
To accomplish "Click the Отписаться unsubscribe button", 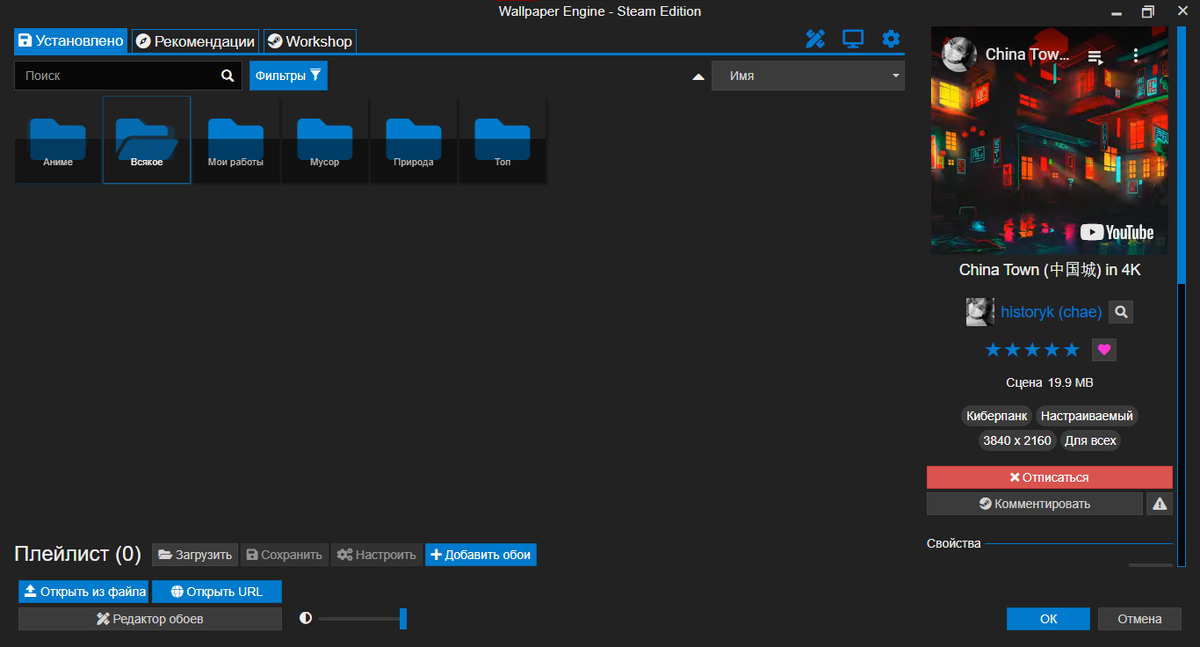I will click(x=1049, y=477).
